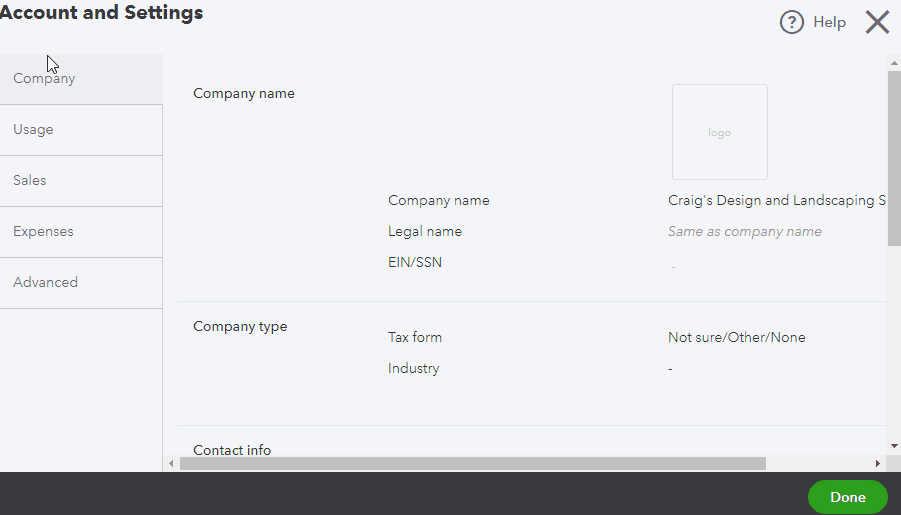Edit the Tax form value Not sure/Other/None

736,337
